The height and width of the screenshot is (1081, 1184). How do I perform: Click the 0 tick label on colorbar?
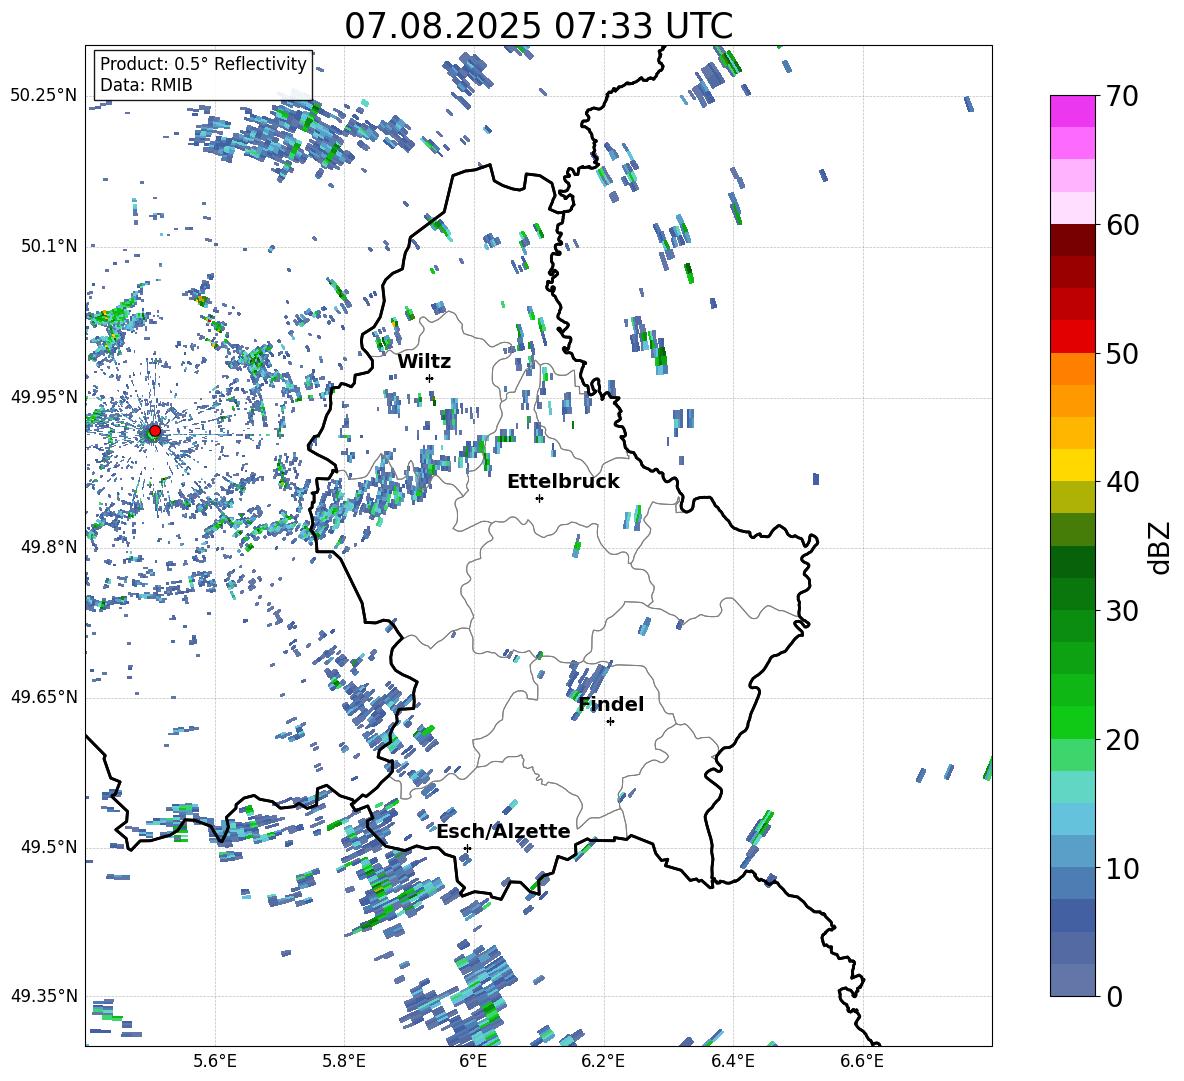tap(1115, 996)
